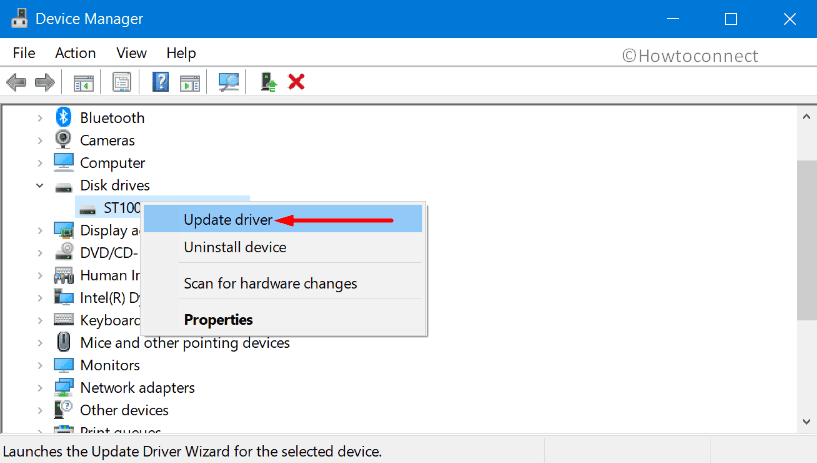
Task: Collapse the Disk drives node
Action: (40, 185)
